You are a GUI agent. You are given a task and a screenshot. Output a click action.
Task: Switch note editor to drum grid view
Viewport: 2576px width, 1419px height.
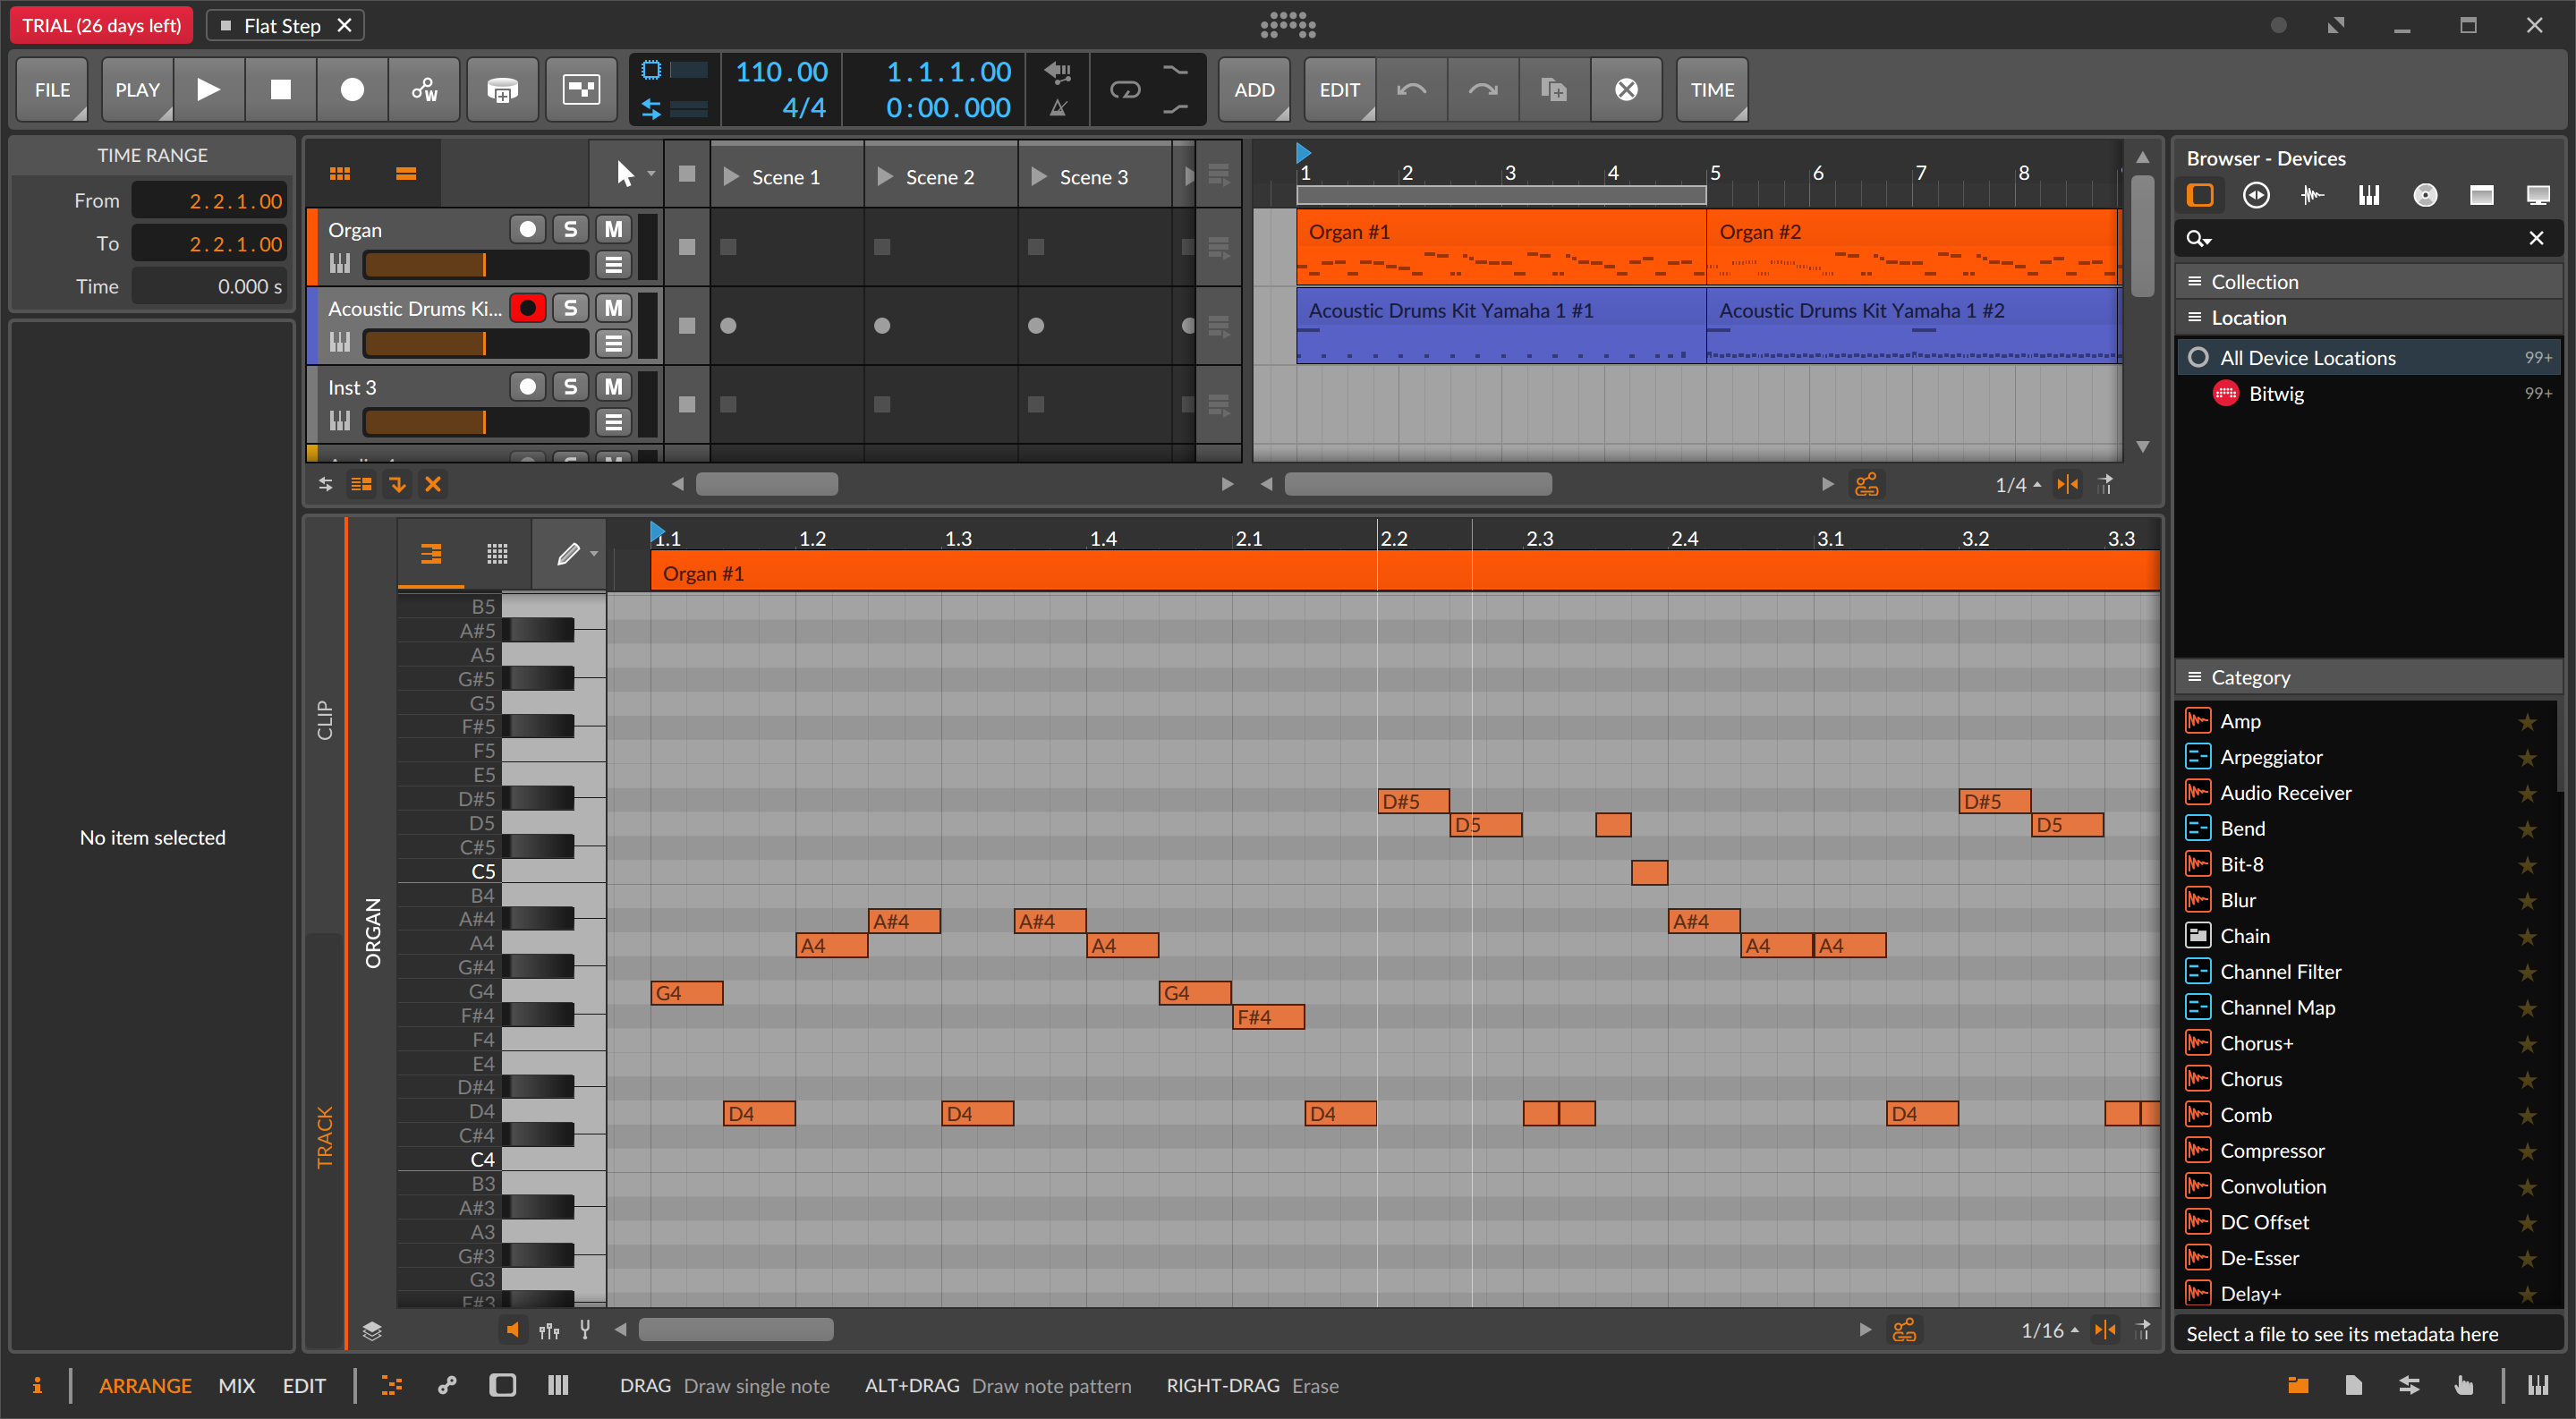pos(497,553)
